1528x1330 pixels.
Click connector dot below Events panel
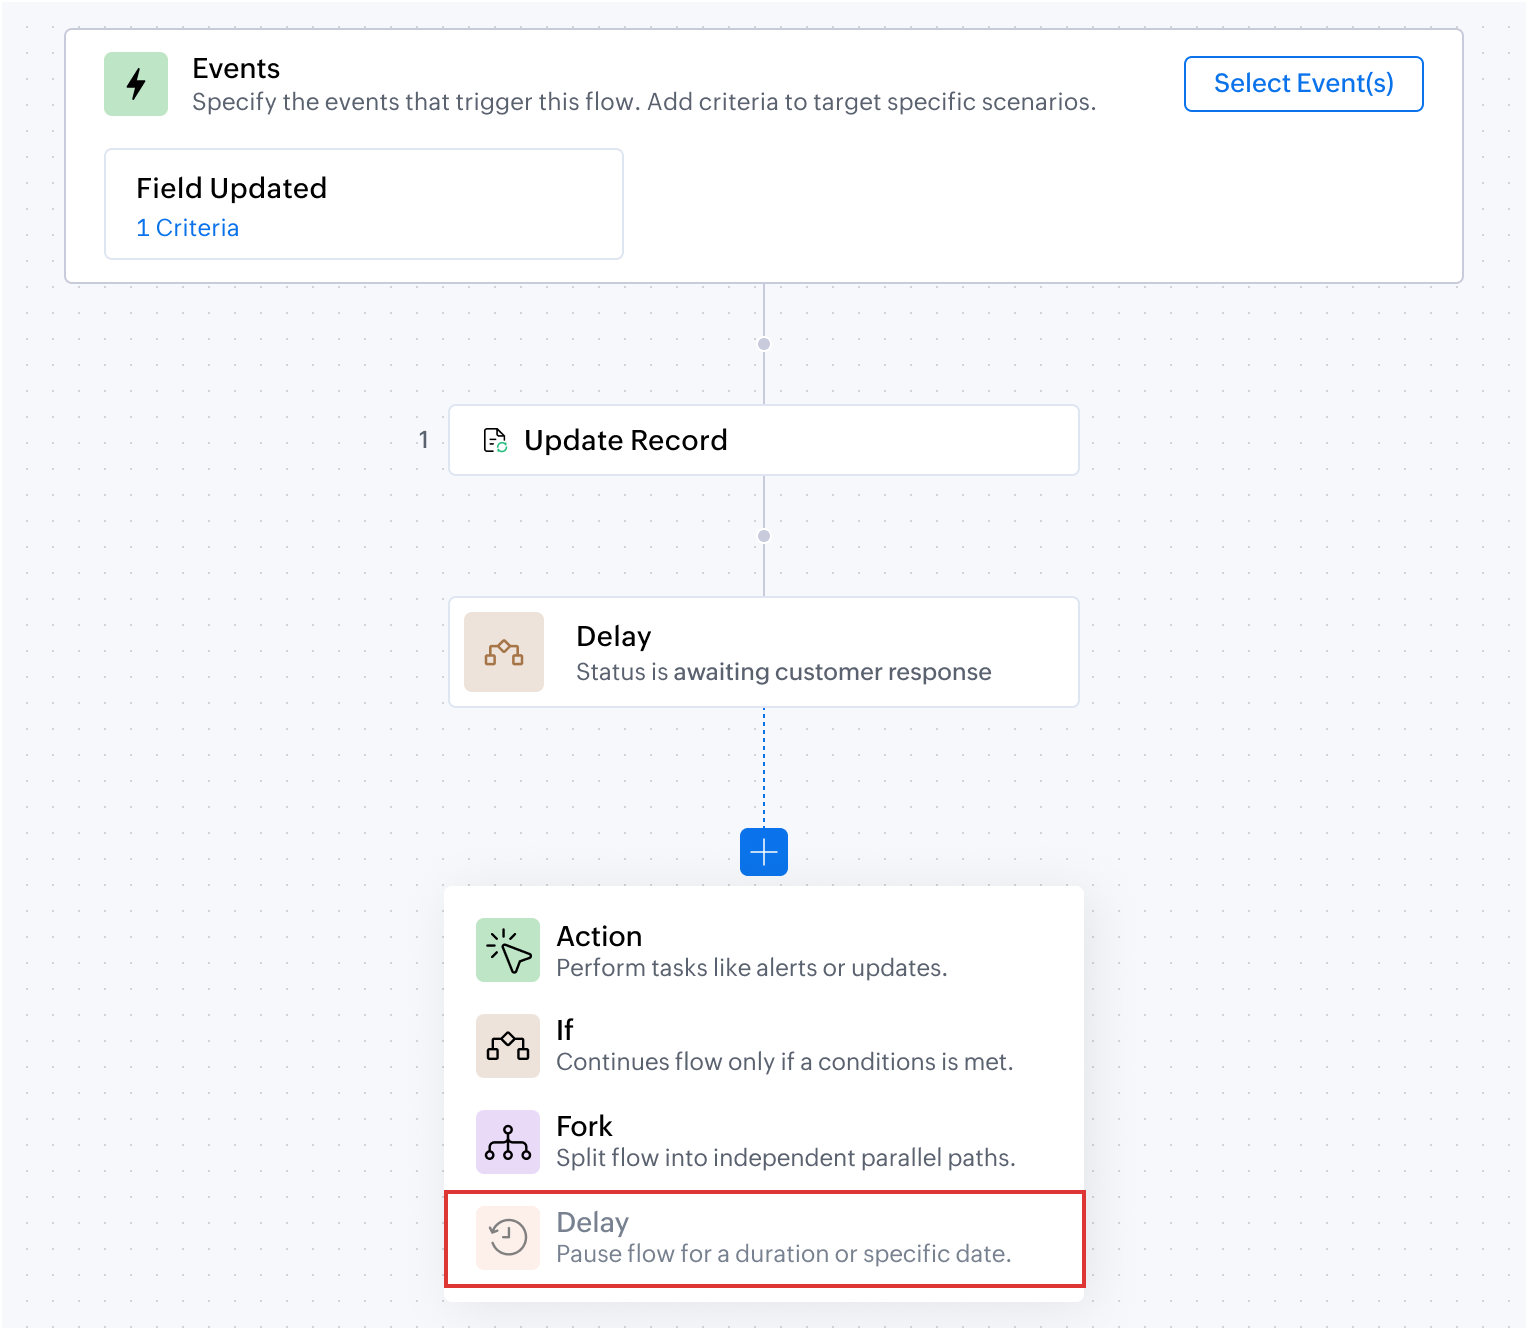764,344
